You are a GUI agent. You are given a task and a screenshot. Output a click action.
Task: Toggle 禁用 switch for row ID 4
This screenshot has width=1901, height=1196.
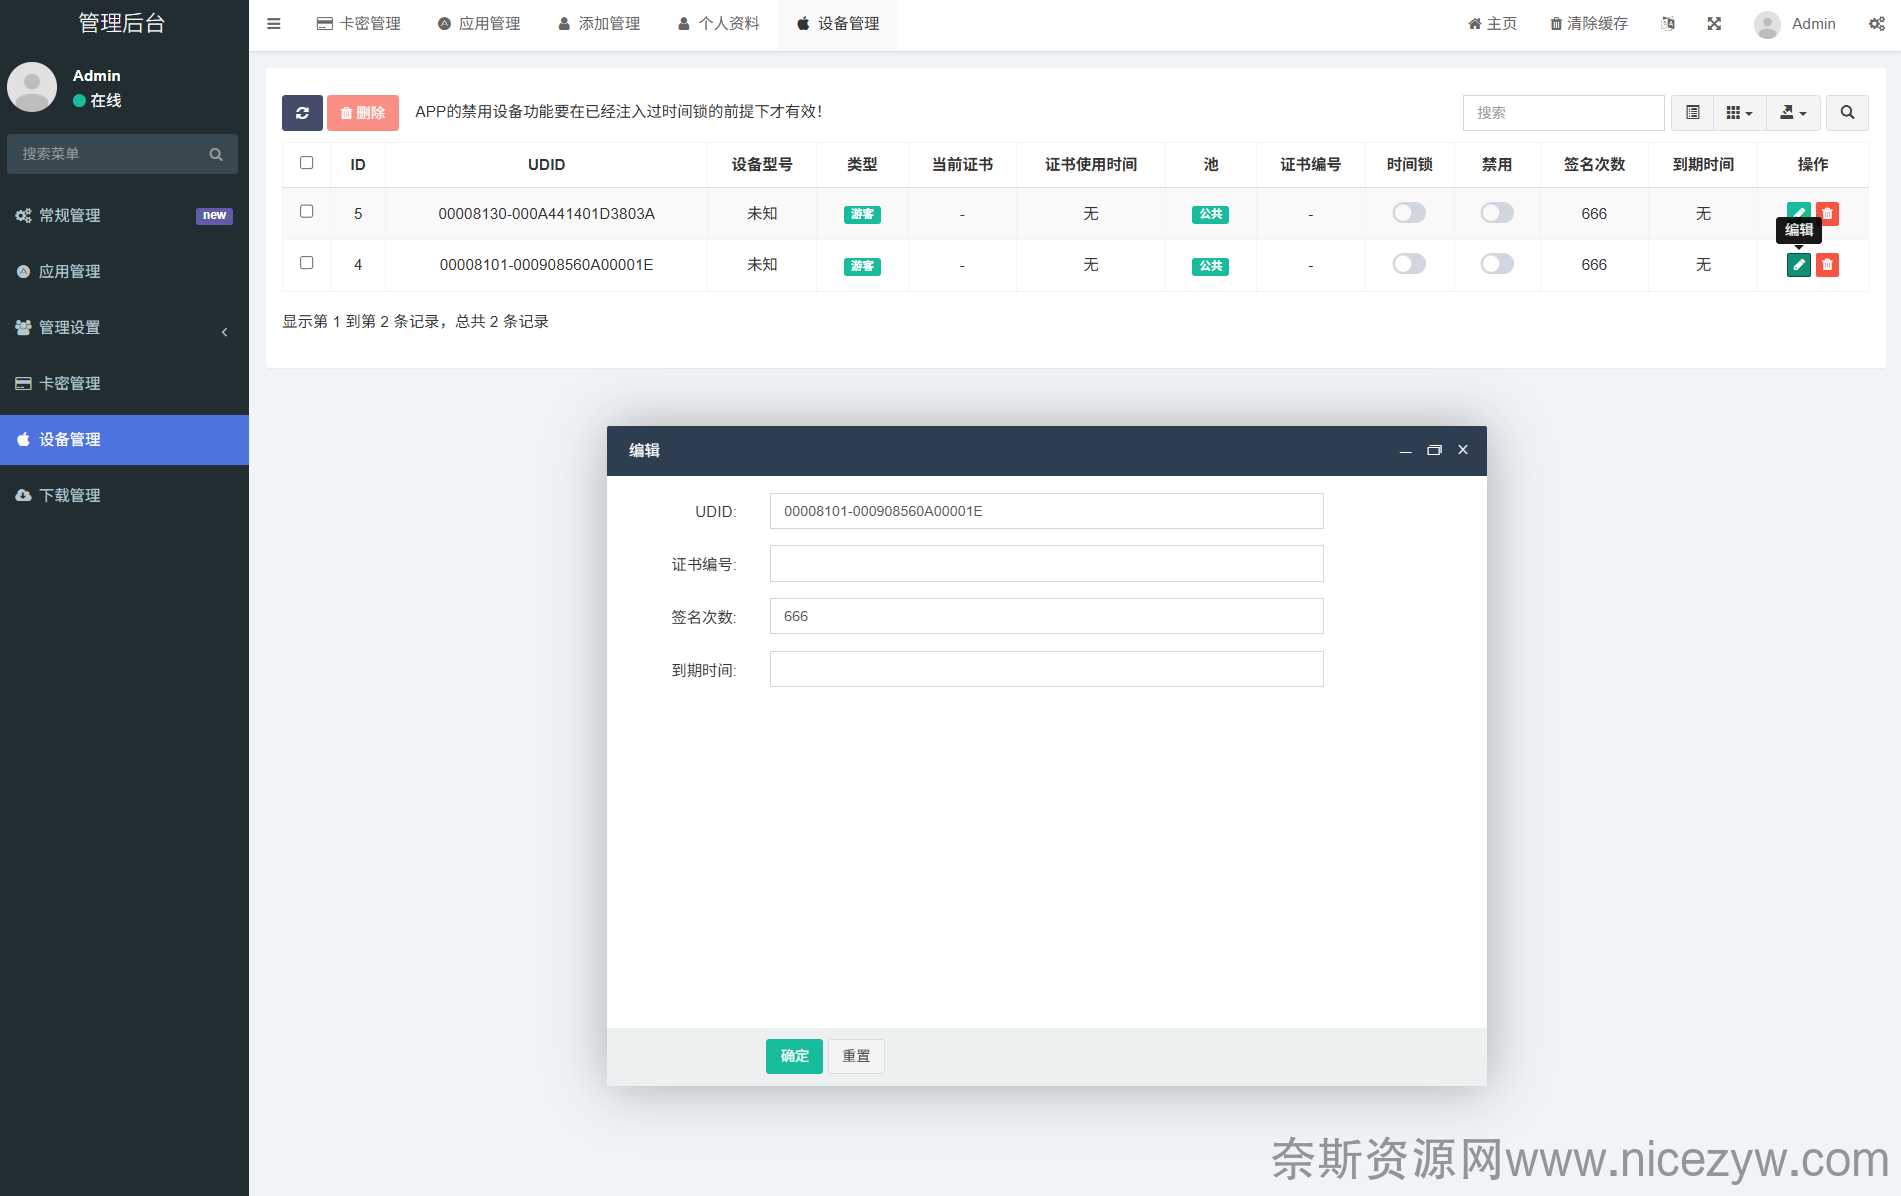pos(1497,264)
